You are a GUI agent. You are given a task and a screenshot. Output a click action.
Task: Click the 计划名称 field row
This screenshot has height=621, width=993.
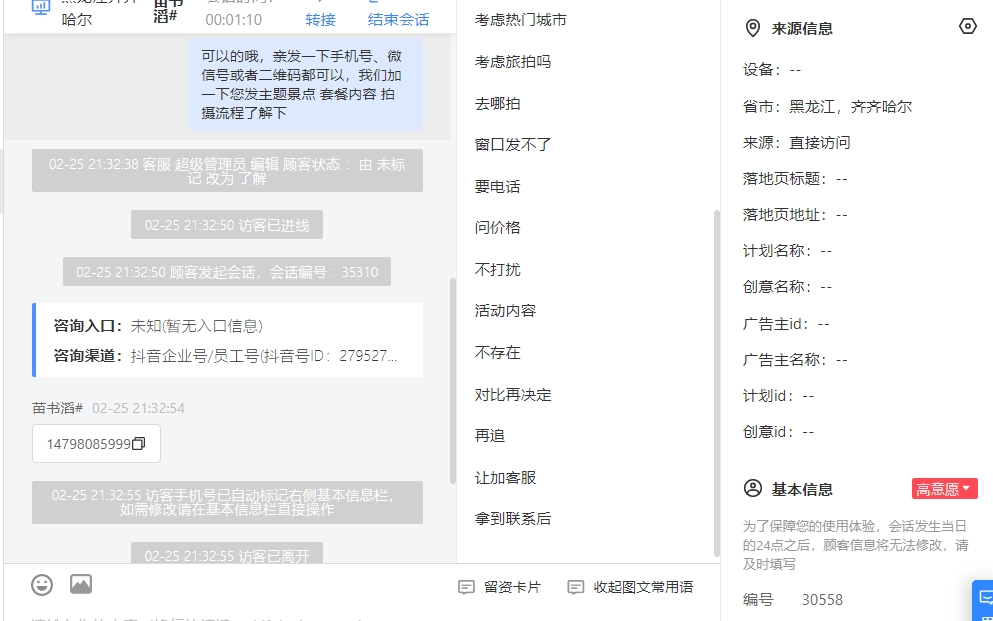click(787, 251)
